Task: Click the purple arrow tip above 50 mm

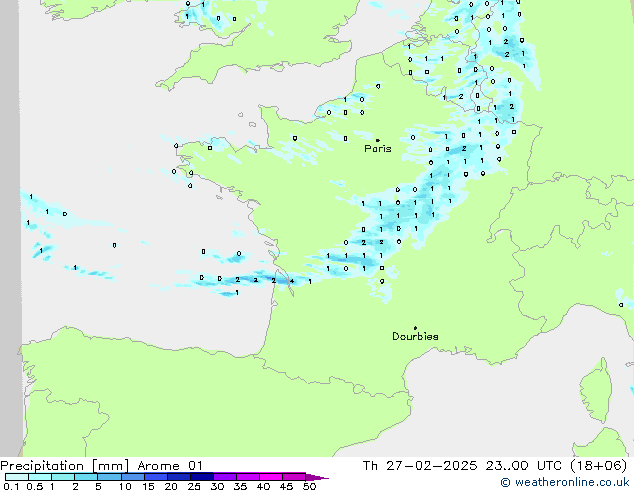Action: [x=317, y=477]
